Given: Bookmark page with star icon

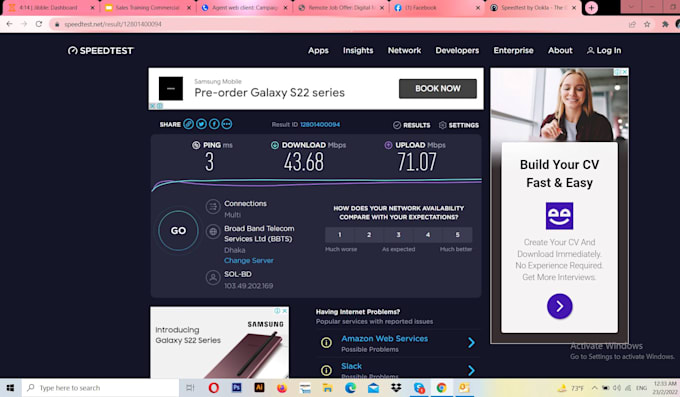Looking at the screenshot, I should [647, 24].
